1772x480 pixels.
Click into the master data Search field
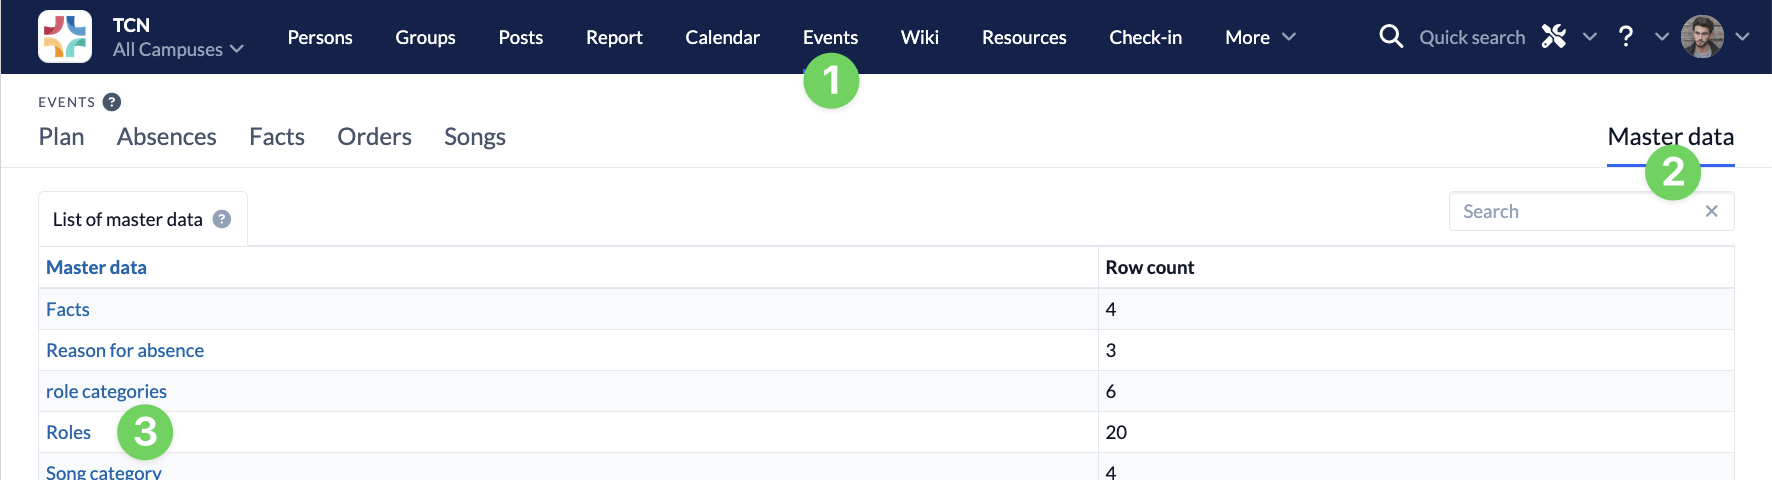[1575, 211]
